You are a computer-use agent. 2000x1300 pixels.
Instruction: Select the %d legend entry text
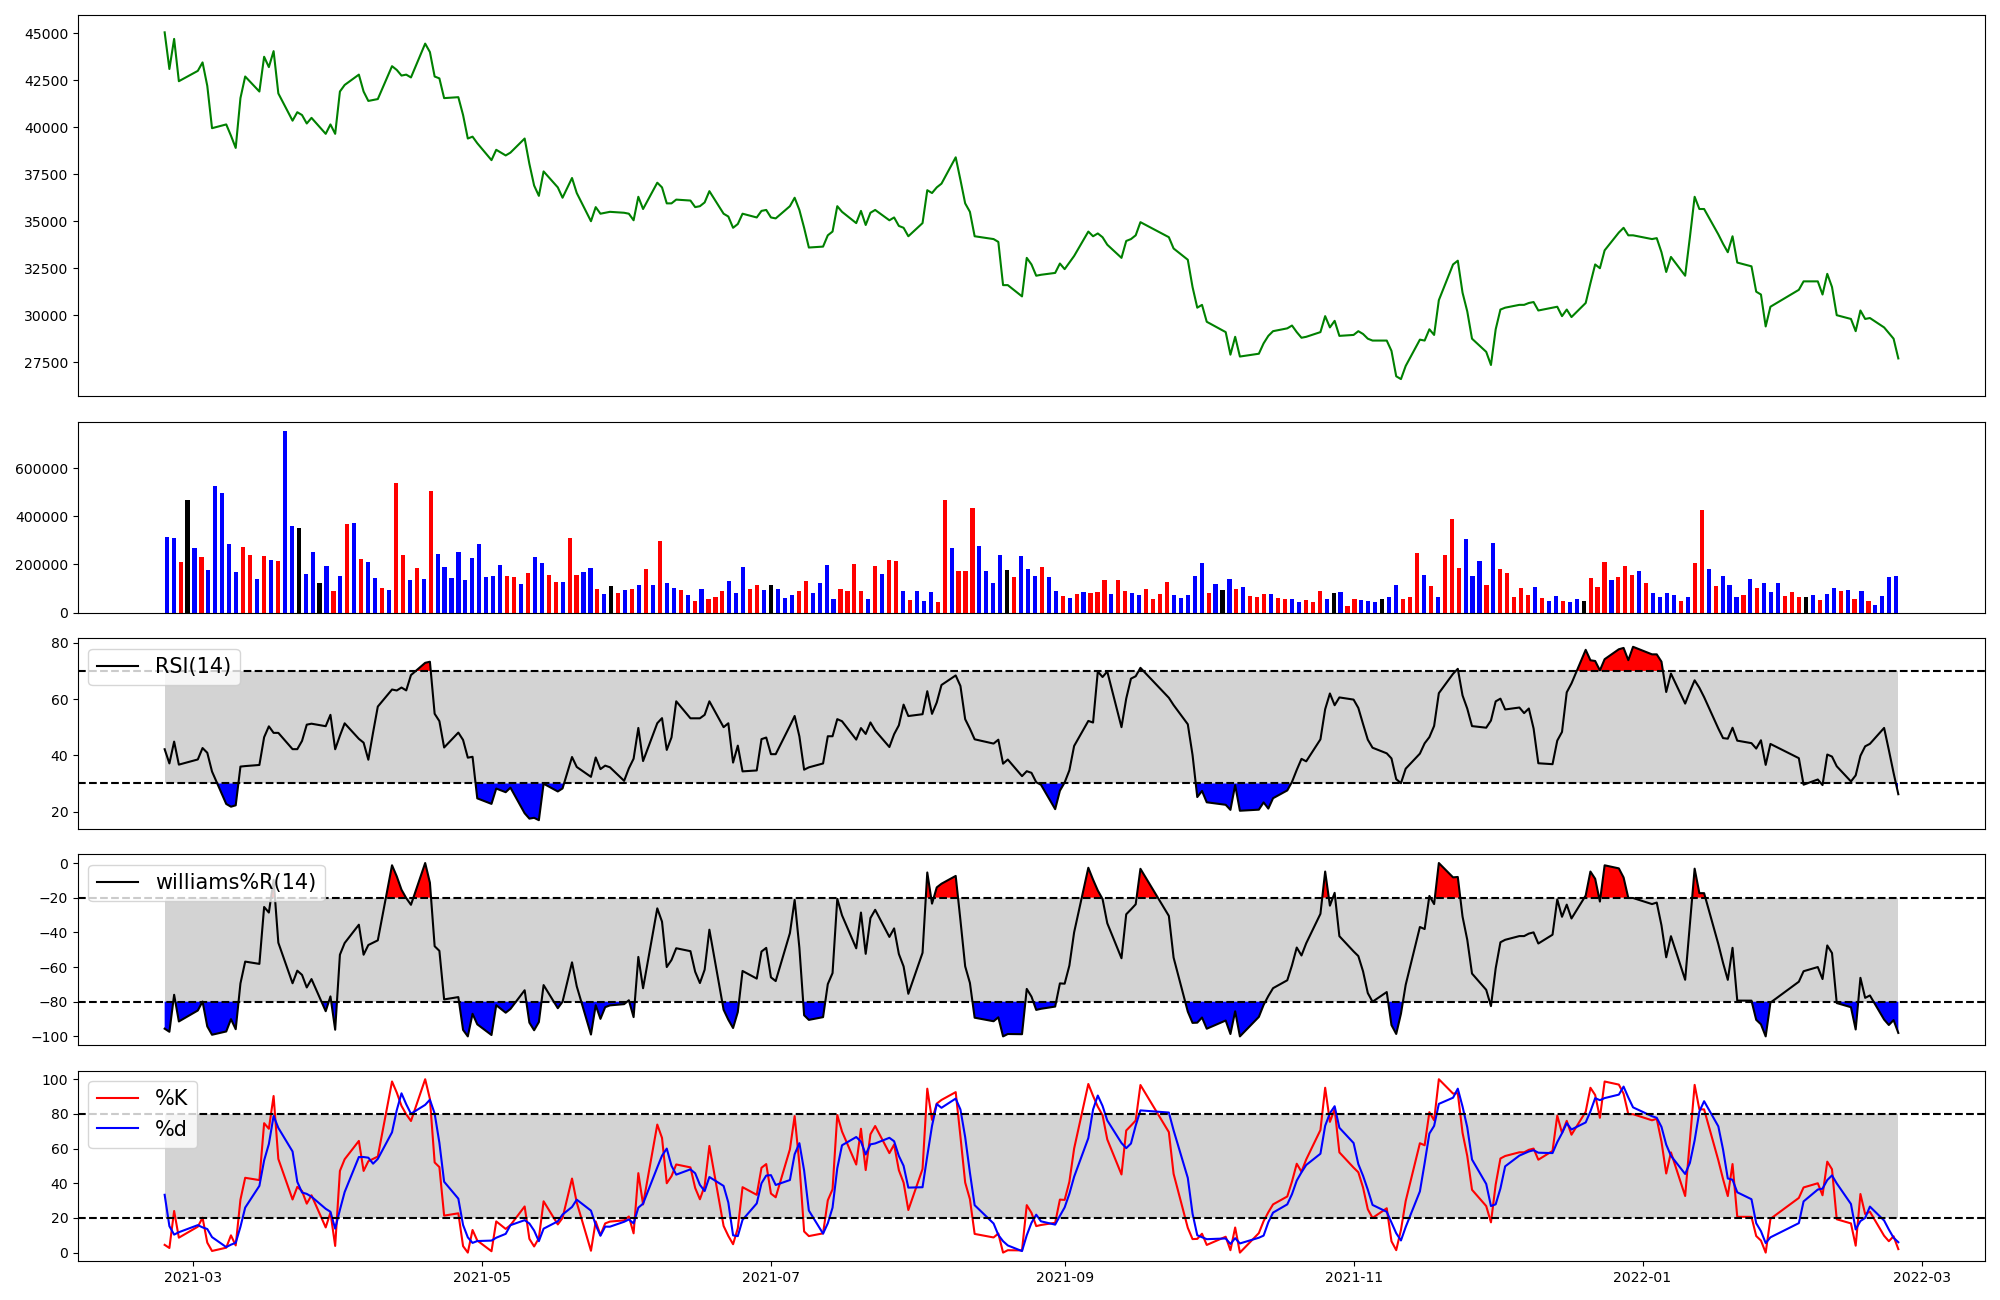coord(171,1129)
